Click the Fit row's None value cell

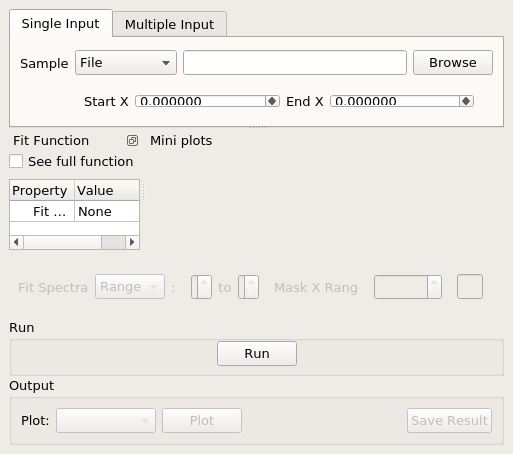click(x=107, y=211)
